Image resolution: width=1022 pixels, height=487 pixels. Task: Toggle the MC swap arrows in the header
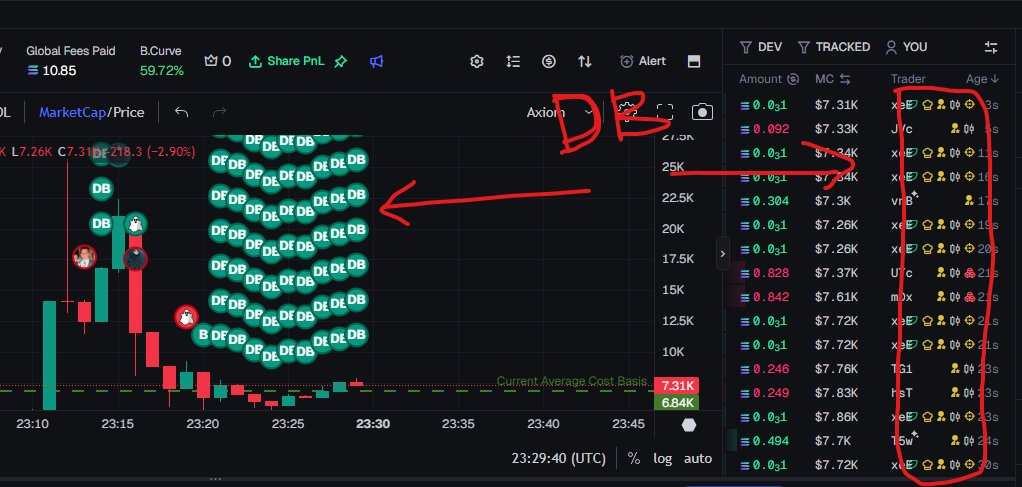[845, 79]
